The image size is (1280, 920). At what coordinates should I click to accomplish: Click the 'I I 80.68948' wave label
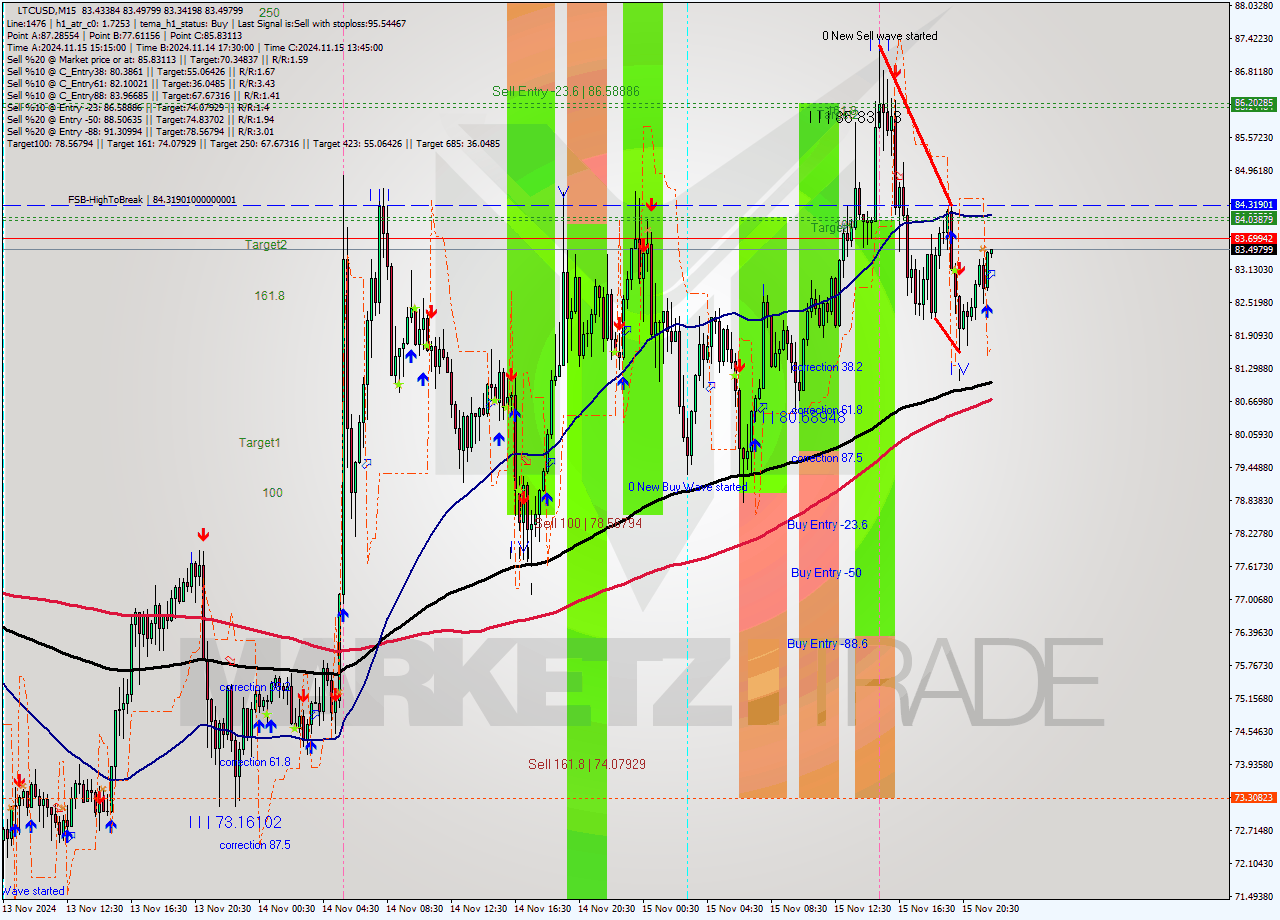798,418
